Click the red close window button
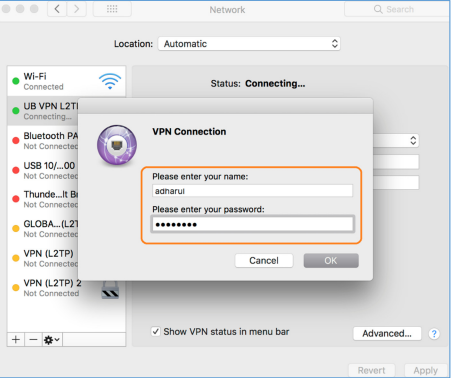The height and width of the screenshot is (378, 454). [5, 9]
